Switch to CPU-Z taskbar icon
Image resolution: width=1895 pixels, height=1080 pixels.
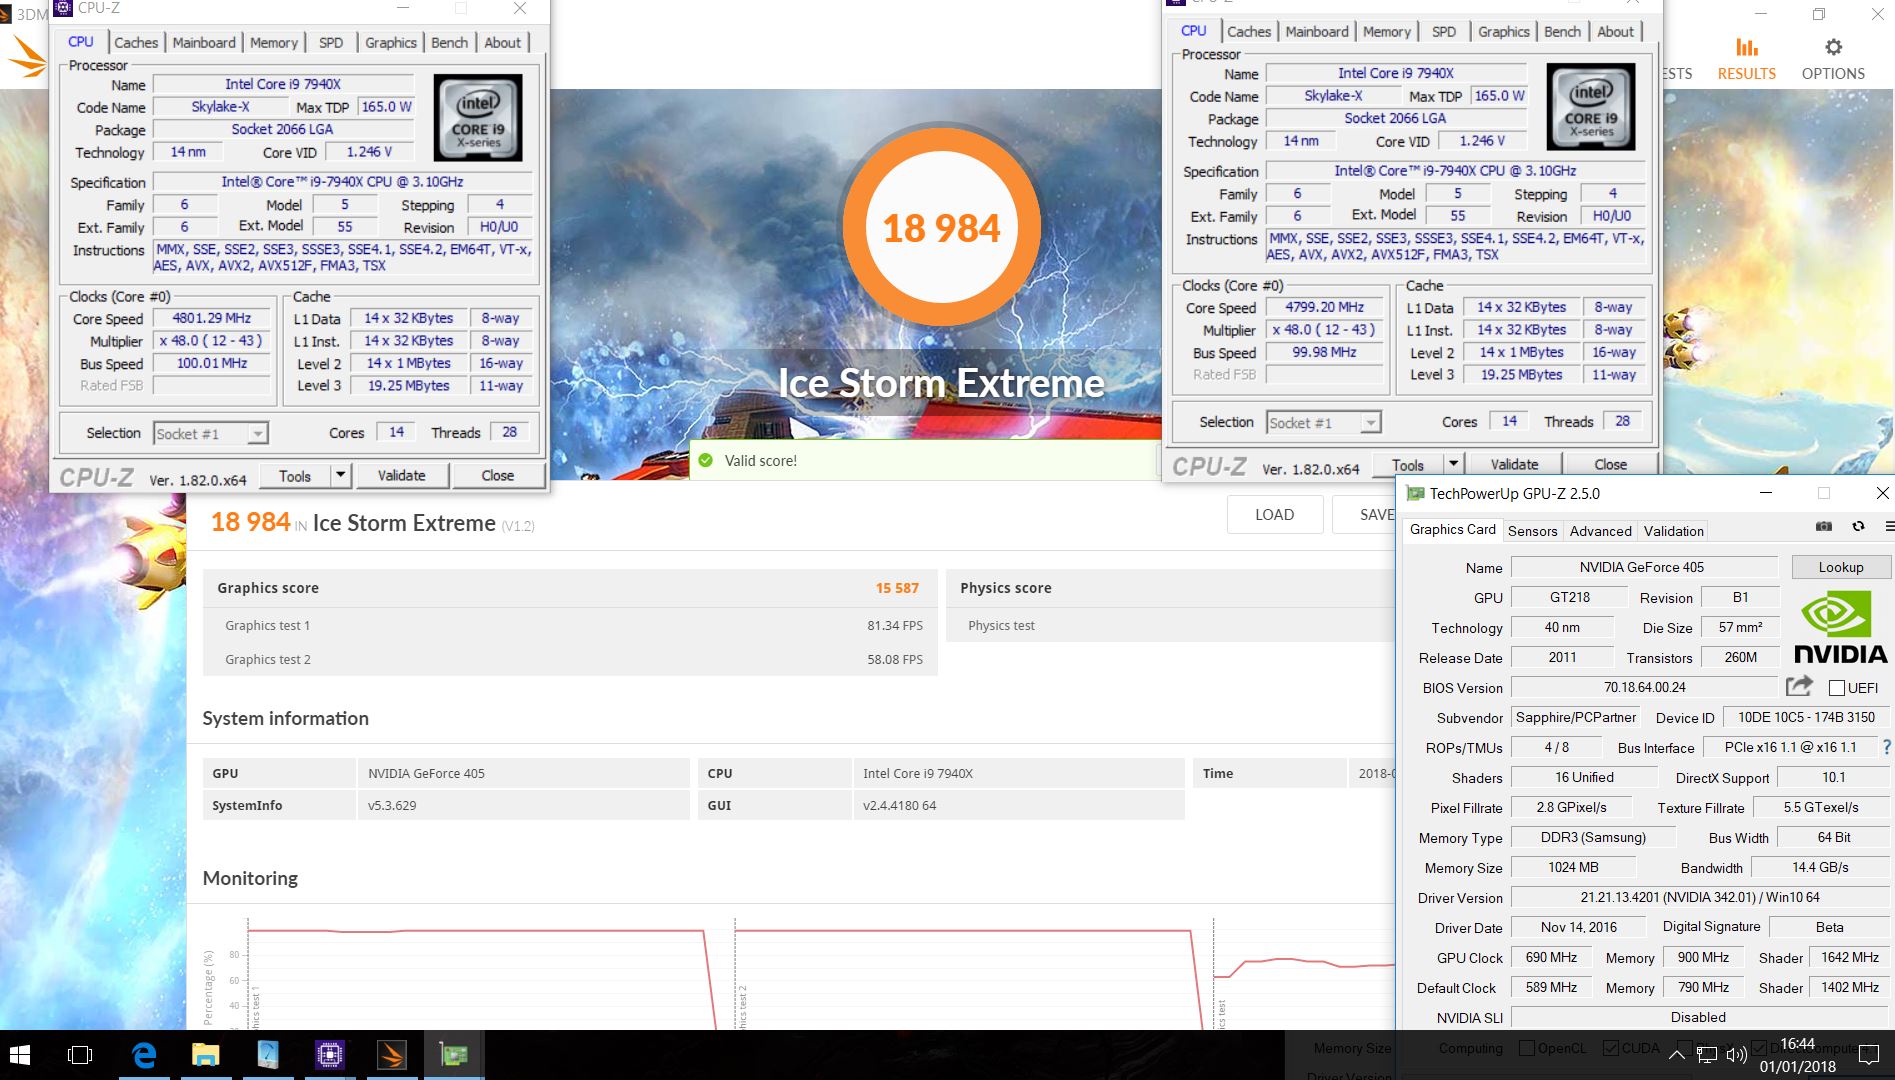click(x=329, y=1055)
